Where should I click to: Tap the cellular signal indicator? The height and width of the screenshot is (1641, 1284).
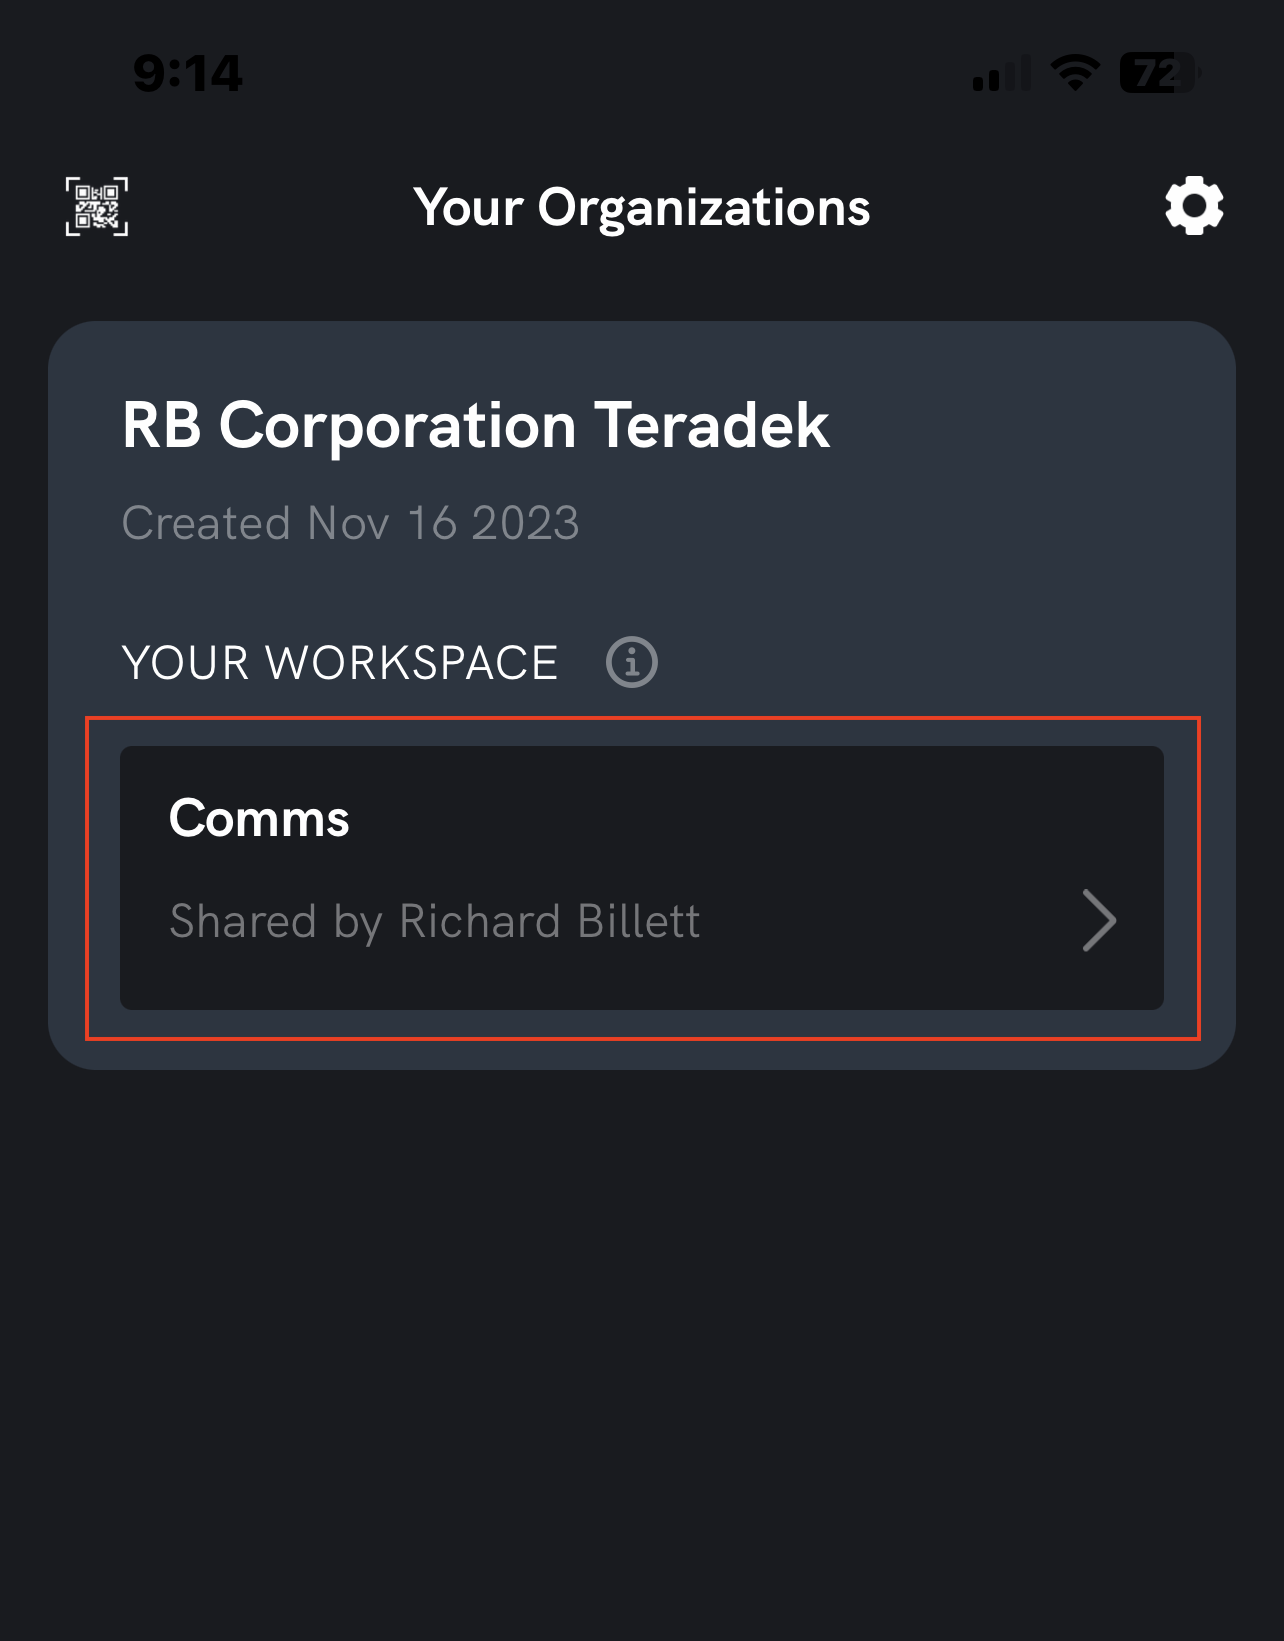pyautogui.click(x=997, y=74)
